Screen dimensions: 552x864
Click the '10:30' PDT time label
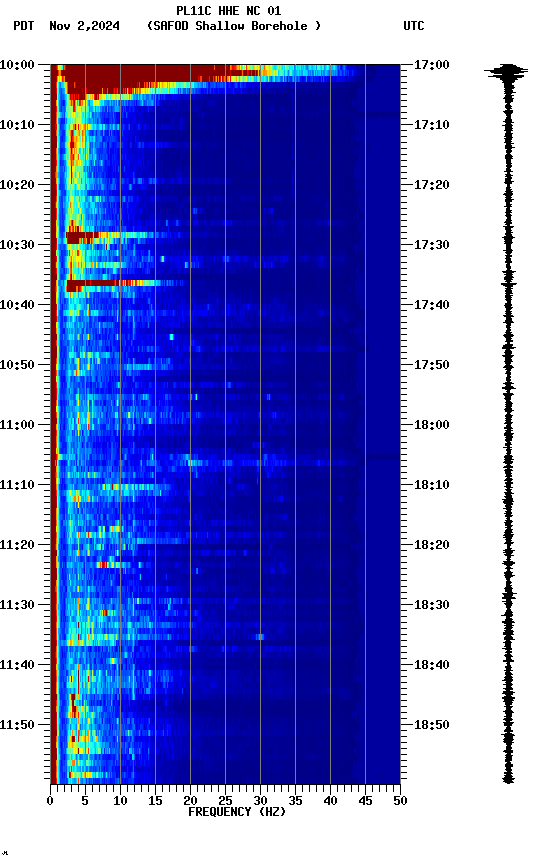(x=17, y=245)
